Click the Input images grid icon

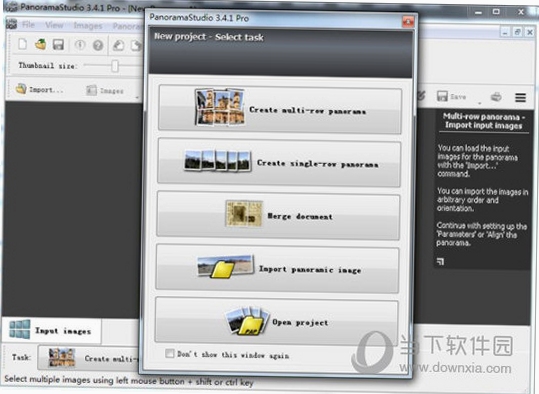[20, 329]
